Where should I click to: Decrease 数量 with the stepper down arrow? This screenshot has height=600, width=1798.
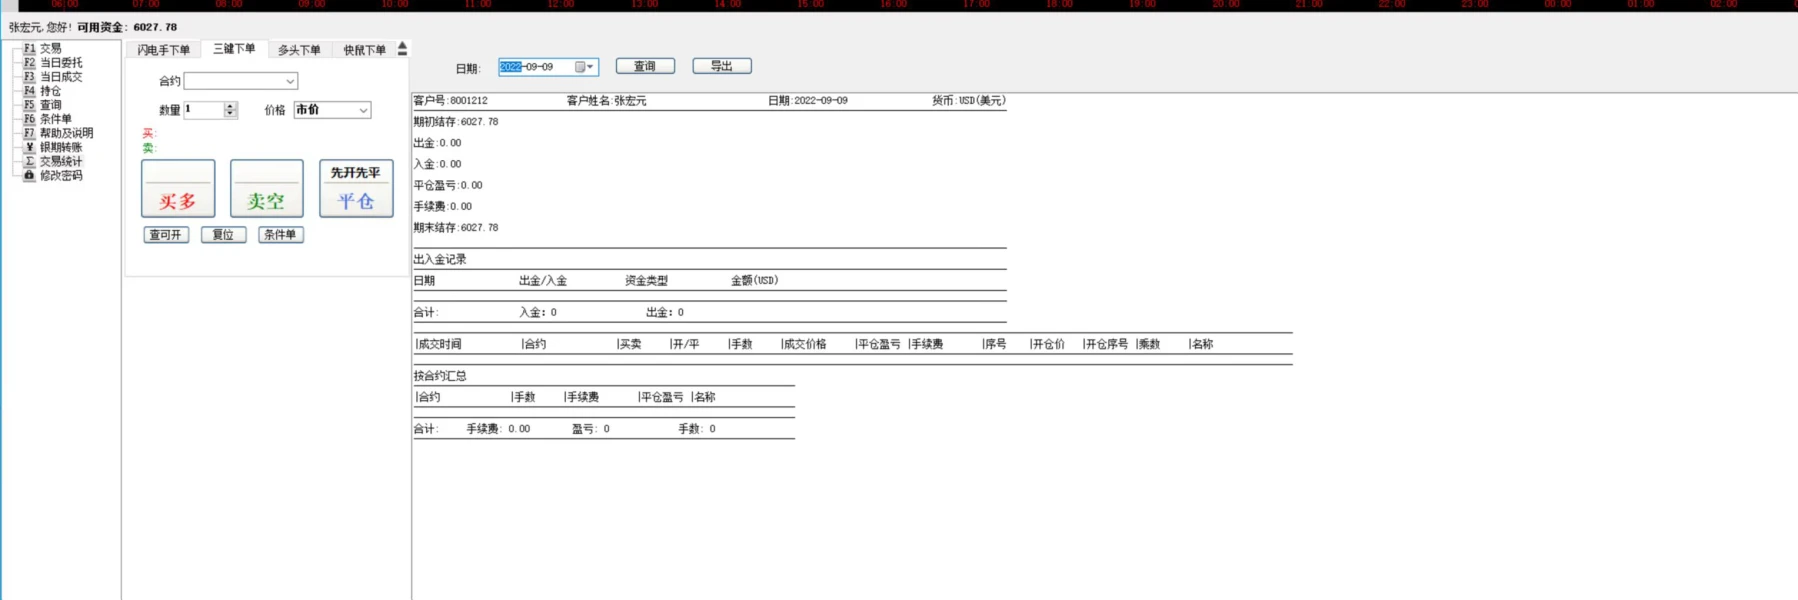[230, 114]
